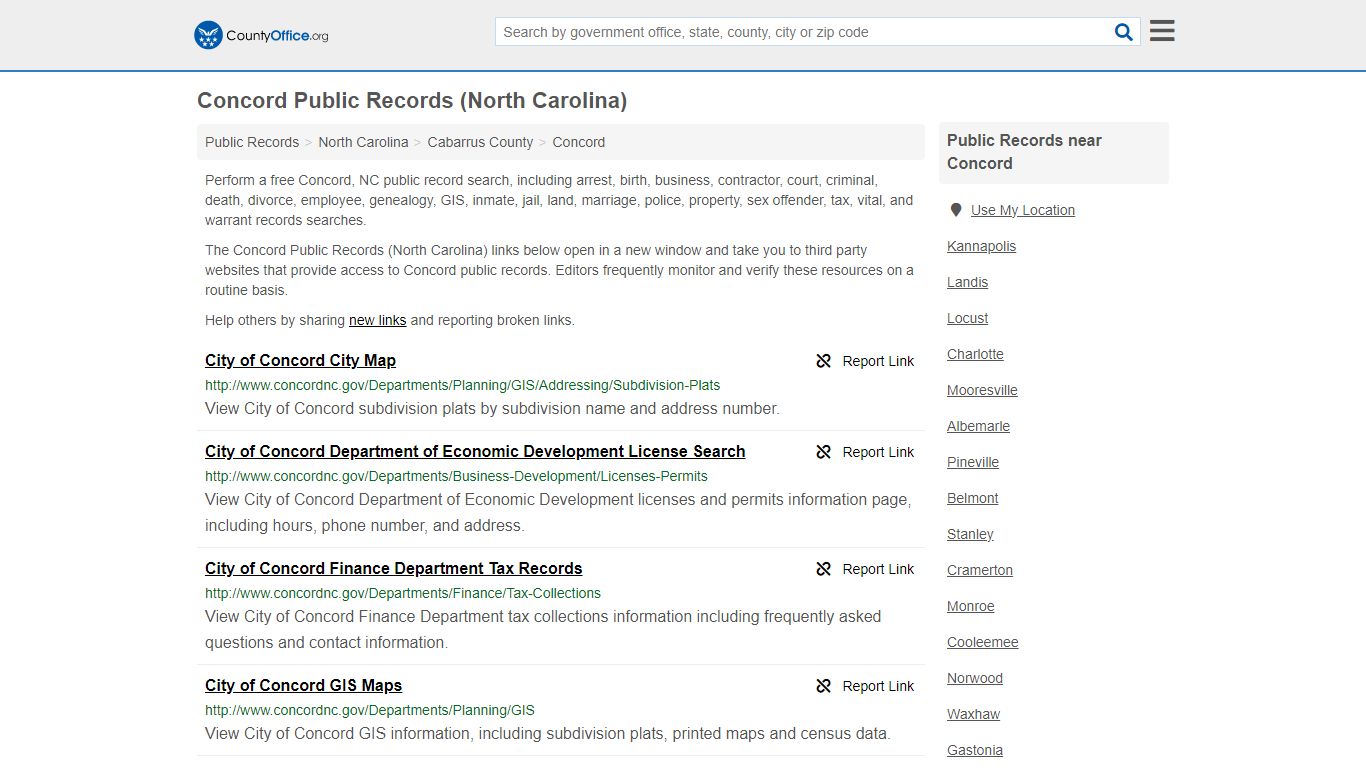Open the hamburger menu icon
1366x768 pixels.
click(1162, 31)
